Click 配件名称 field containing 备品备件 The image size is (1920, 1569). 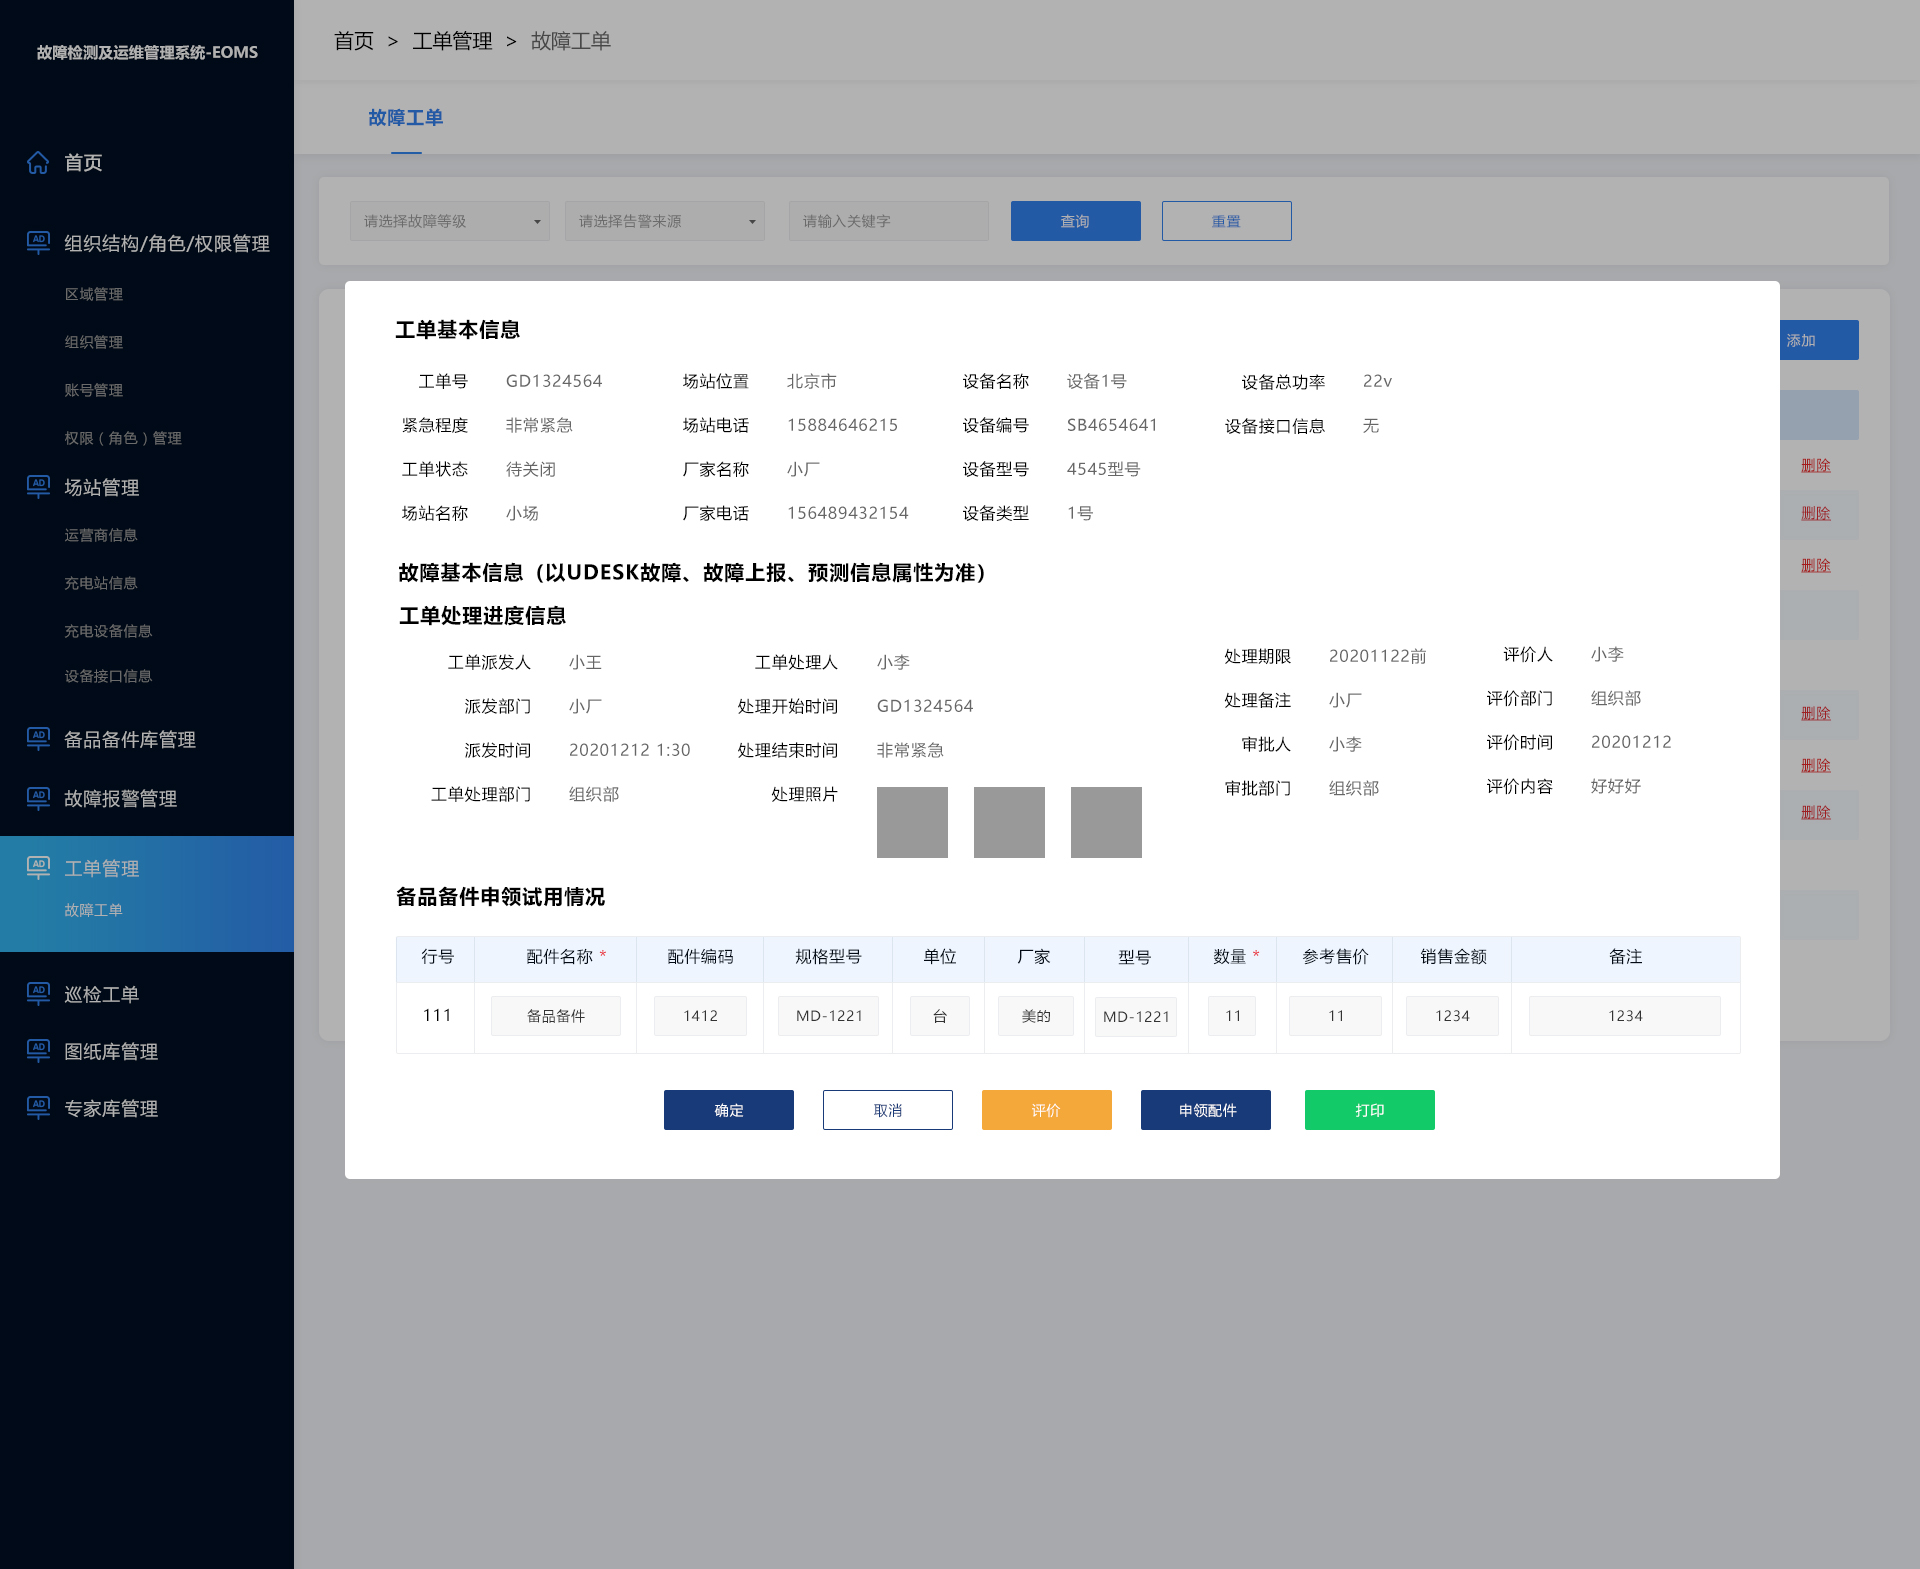(x=556, y=1016)
